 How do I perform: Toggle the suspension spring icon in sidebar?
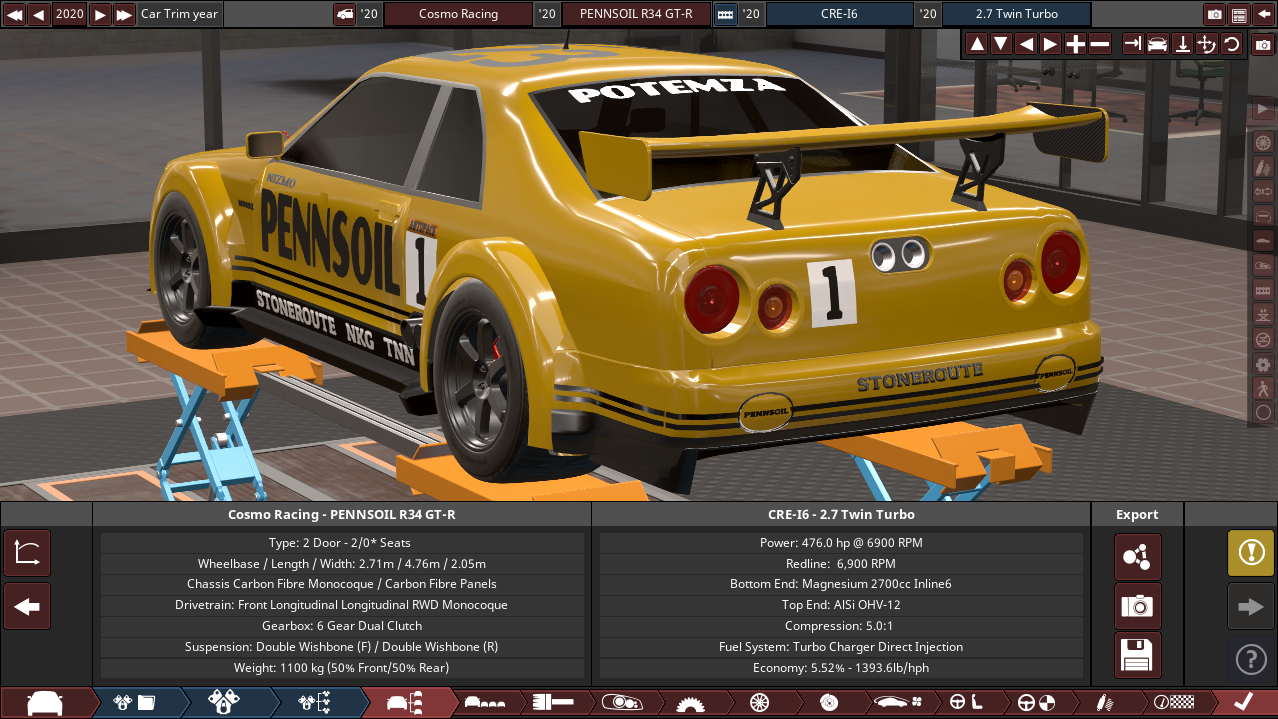(1263, 167)
